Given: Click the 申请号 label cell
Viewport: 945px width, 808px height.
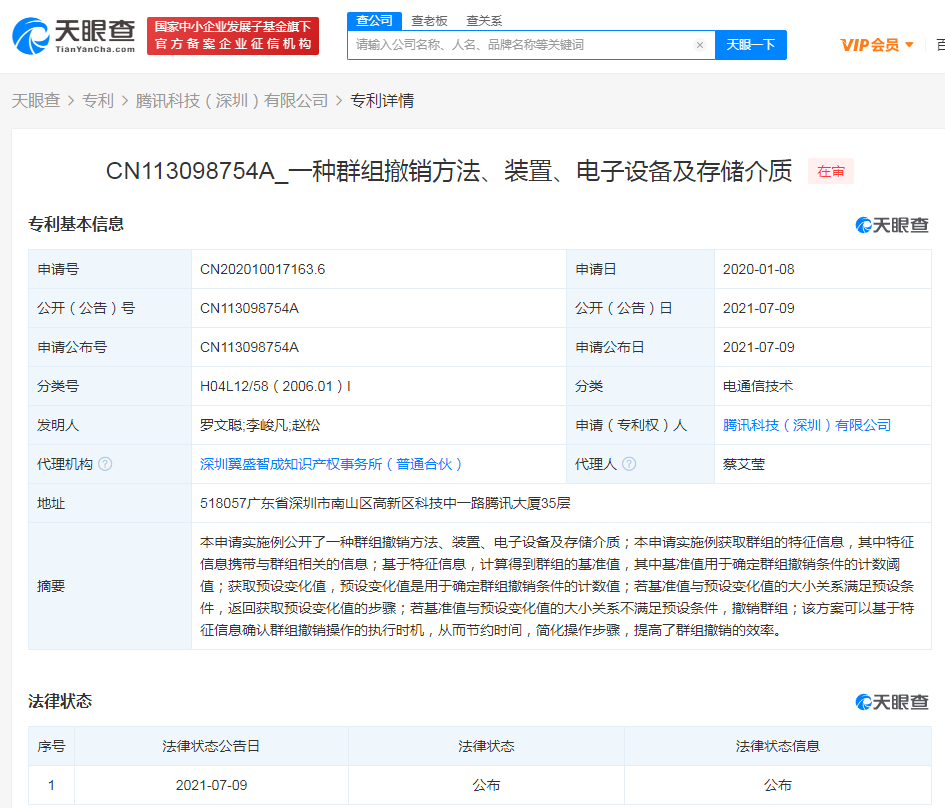Looking at the screenshot, I should (110, 269).
